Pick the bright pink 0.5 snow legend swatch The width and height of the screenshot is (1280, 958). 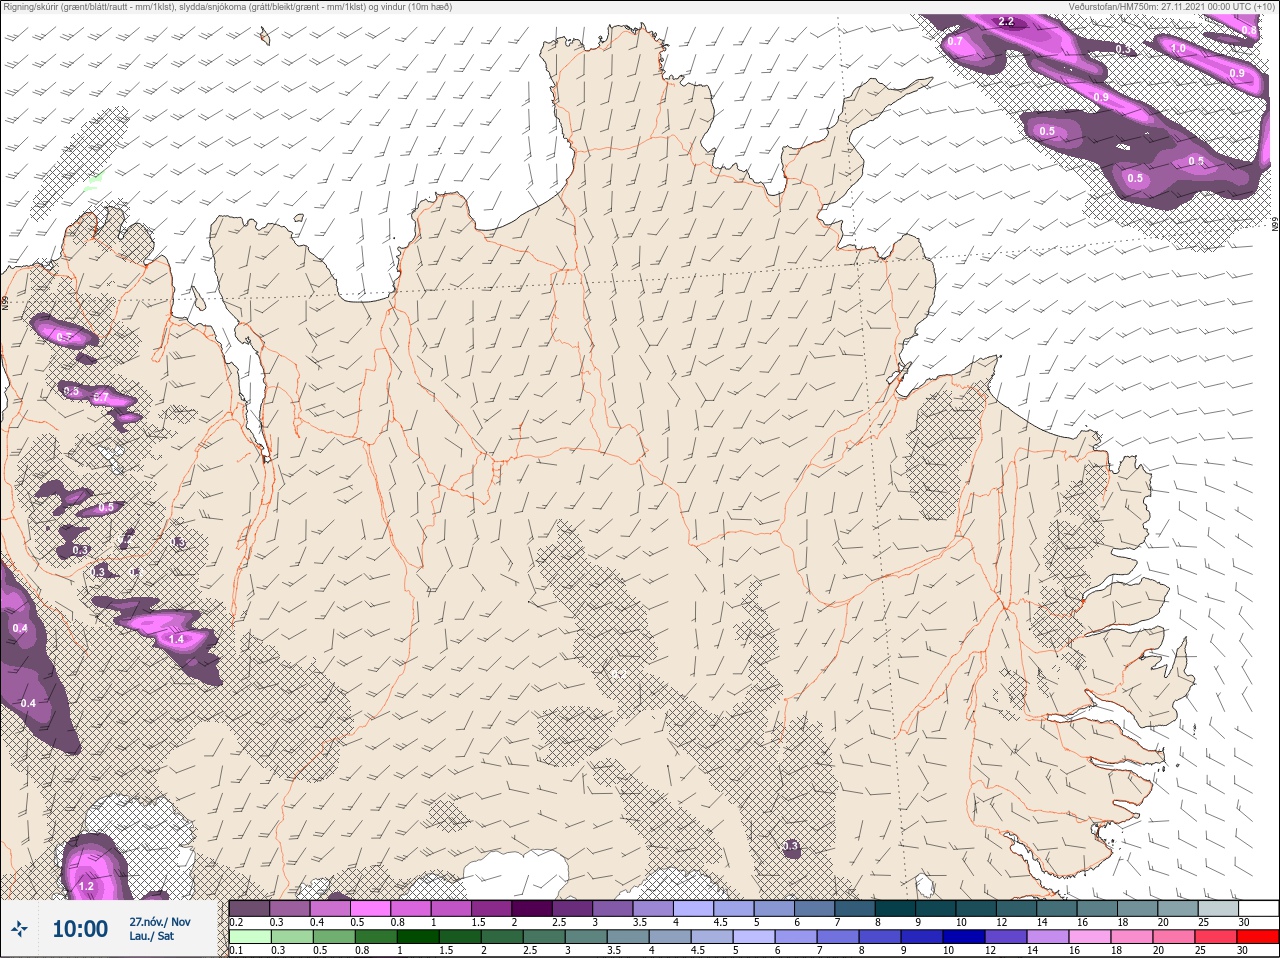[x=370, y=908]
